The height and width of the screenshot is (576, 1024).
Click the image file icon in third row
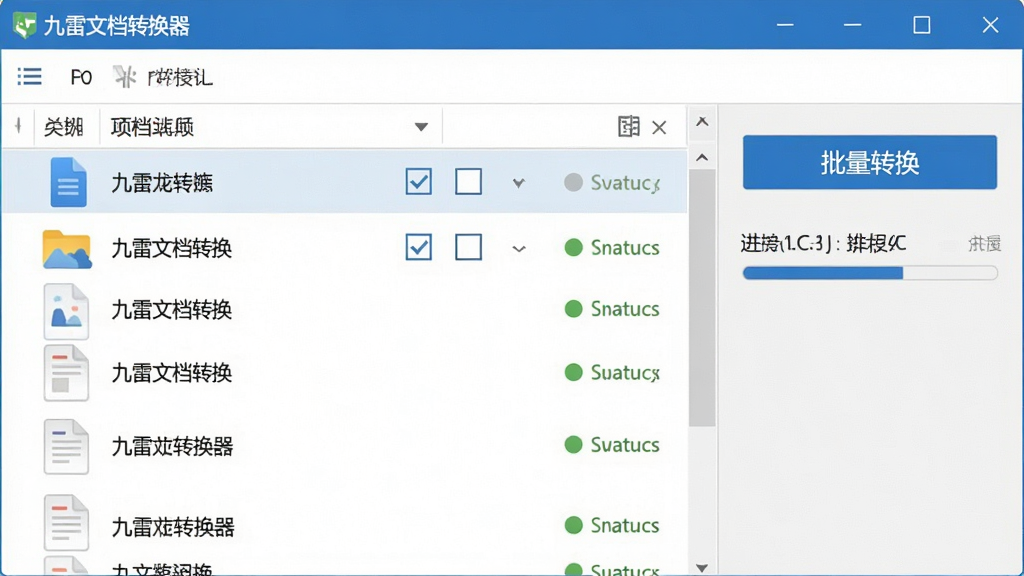66,312
